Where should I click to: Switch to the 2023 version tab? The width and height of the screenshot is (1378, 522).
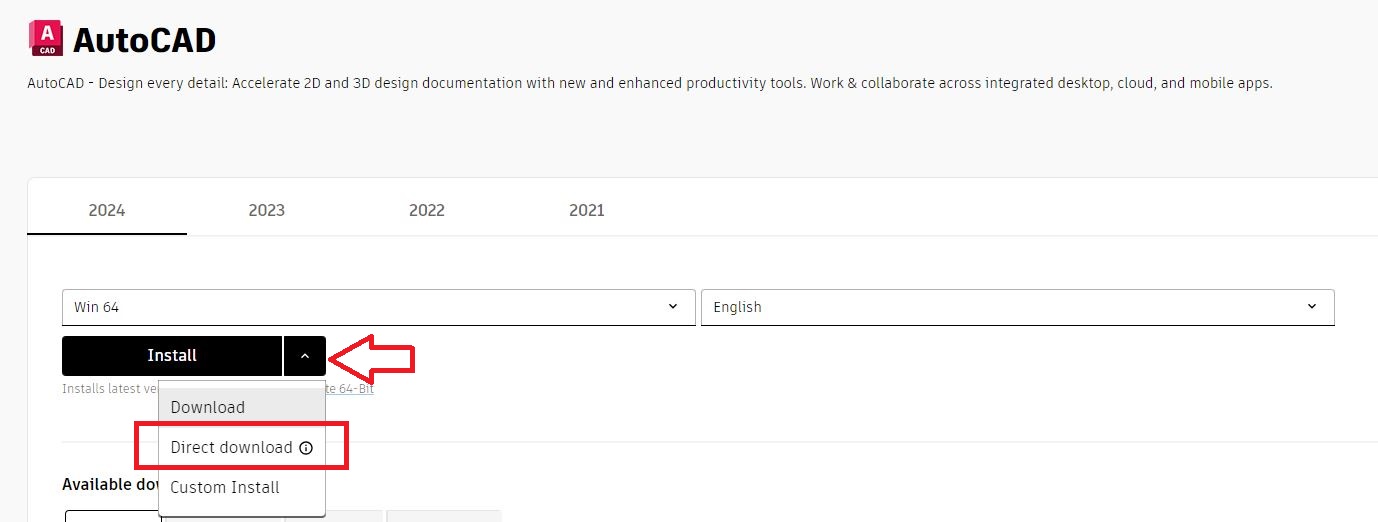pyautogui.click(x=266, y=210)
